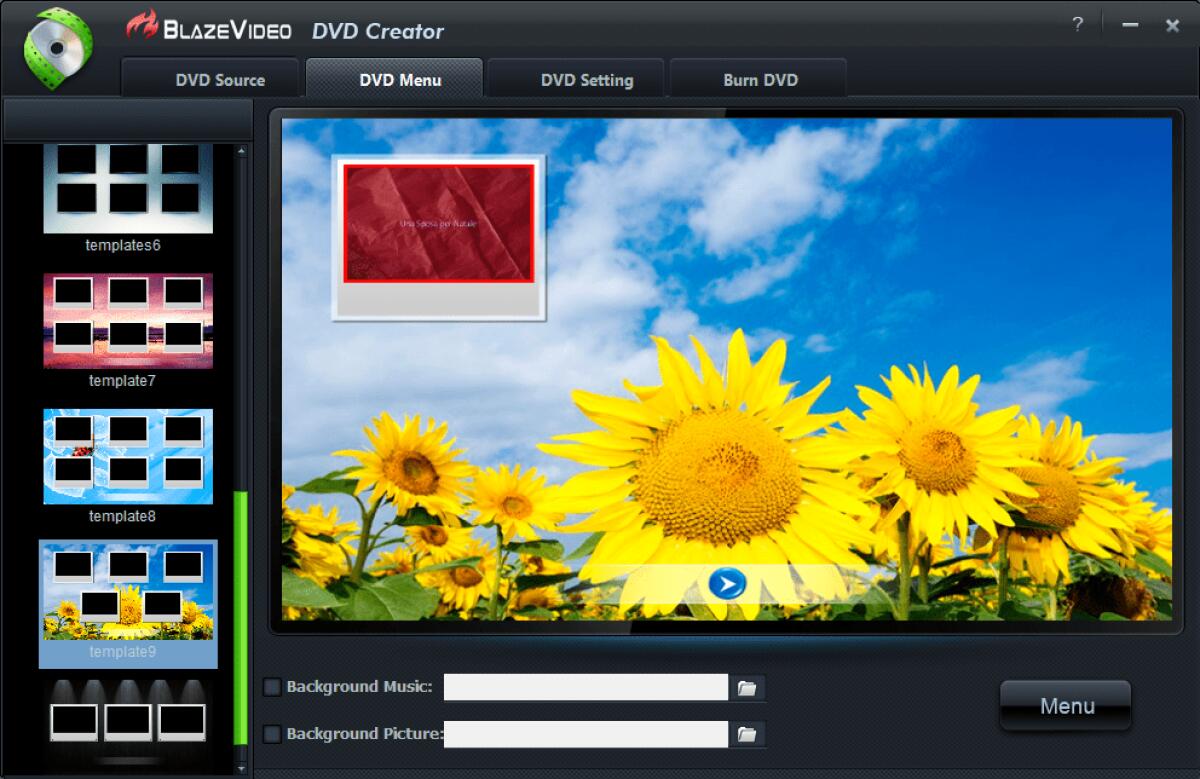Choose the template8 ice-themed thumbnail
1200x779 pixels.
(x=127, y=457)
